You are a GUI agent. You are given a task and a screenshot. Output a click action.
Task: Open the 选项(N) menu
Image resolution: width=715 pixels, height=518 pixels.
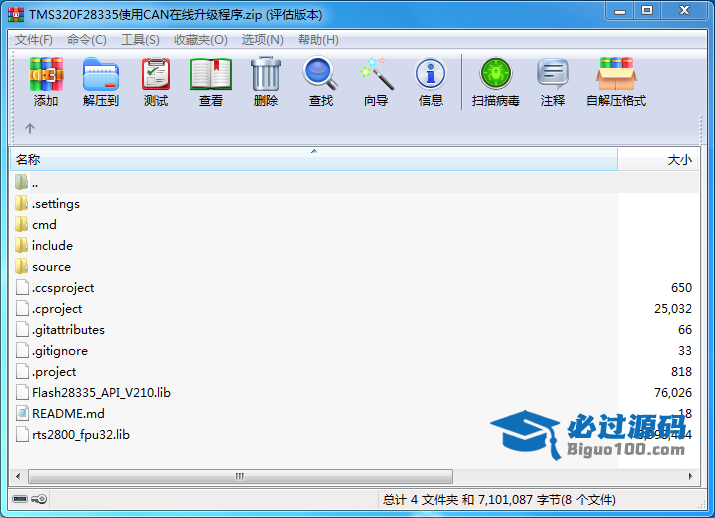click(x=263, y=40)
